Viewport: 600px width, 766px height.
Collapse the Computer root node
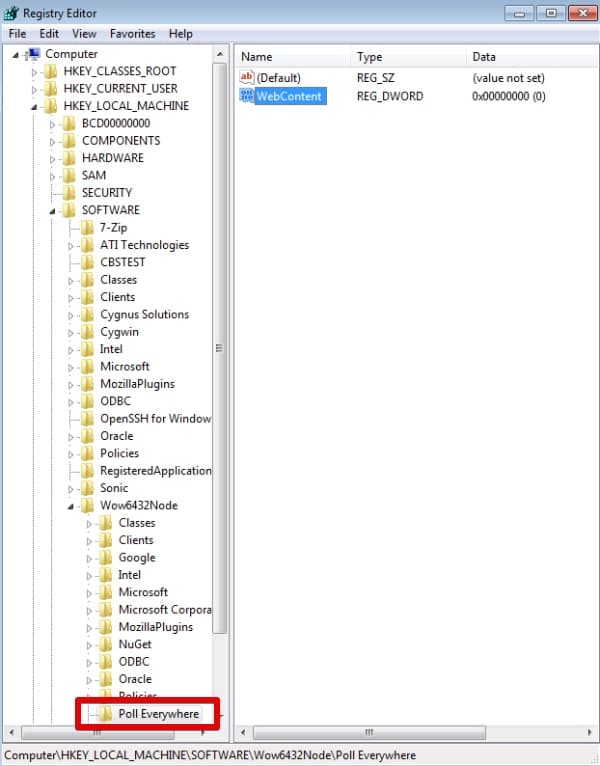coord(16,55)
